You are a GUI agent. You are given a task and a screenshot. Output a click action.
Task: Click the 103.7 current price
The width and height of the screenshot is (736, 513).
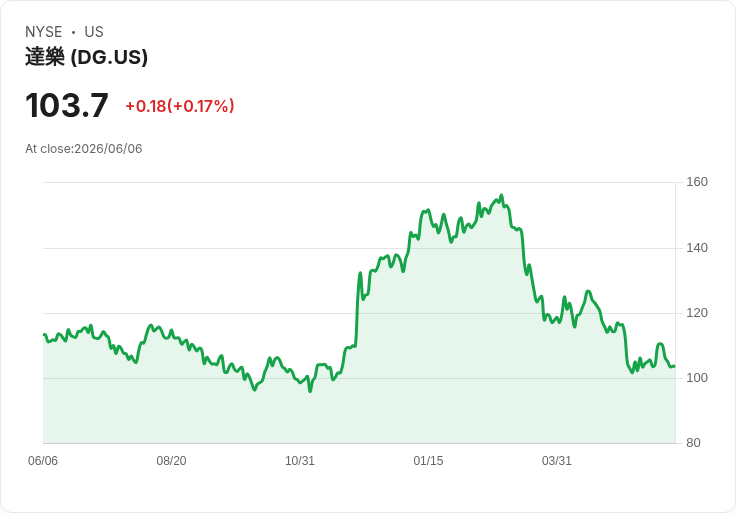[67, 105]
